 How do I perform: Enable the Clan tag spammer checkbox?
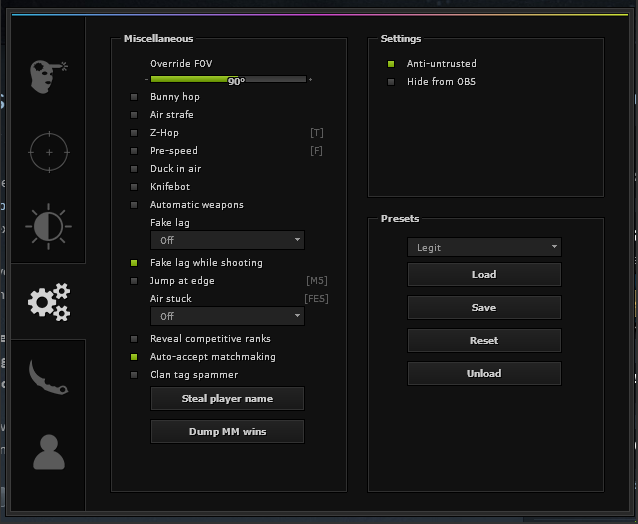tap(134, 375)
